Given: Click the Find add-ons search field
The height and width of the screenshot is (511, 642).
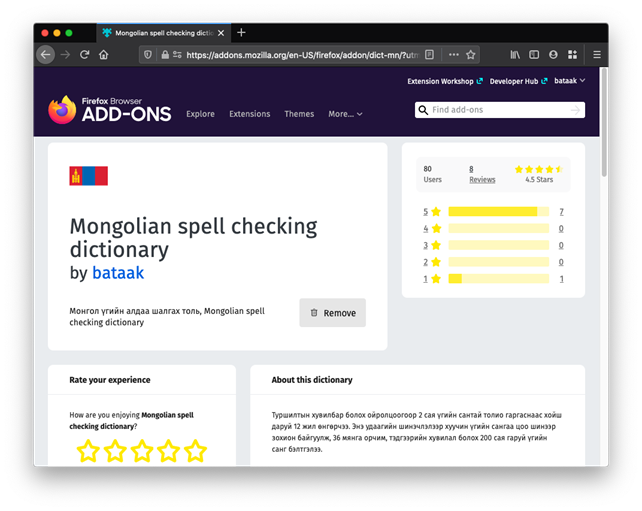Looking at the screenshot, I should 498,110.
